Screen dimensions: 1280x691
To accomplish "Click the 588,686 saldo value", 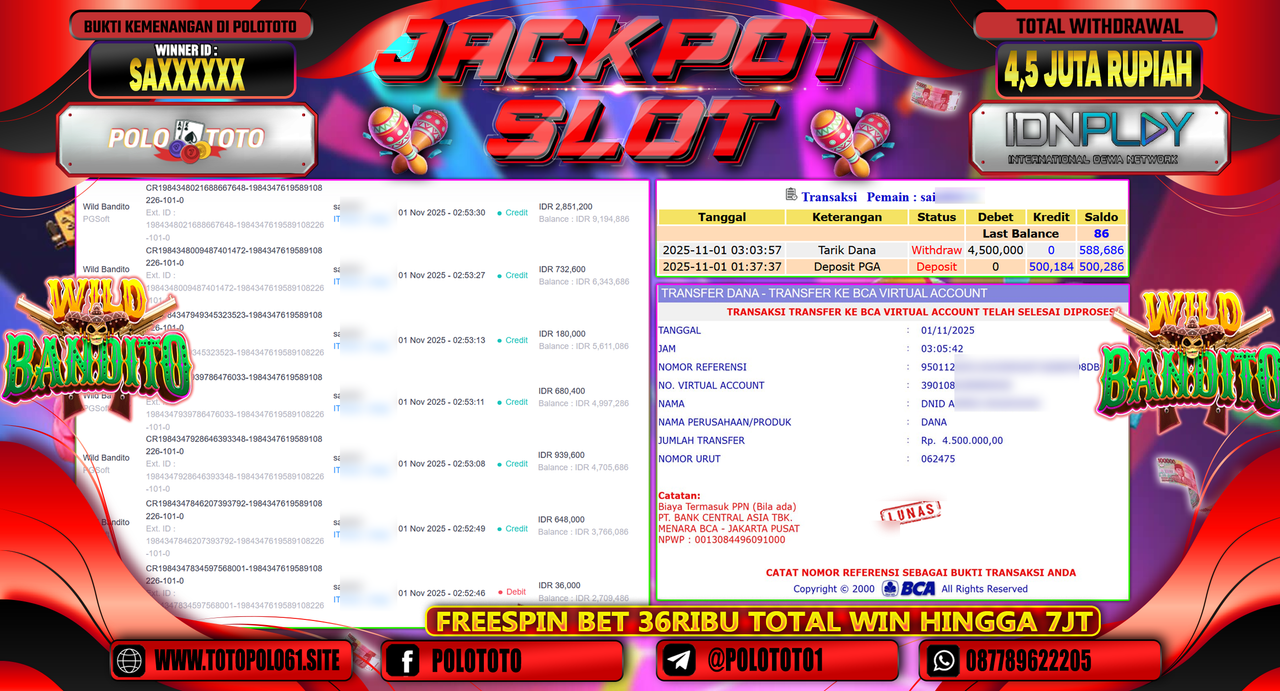I will [1101, 250].
